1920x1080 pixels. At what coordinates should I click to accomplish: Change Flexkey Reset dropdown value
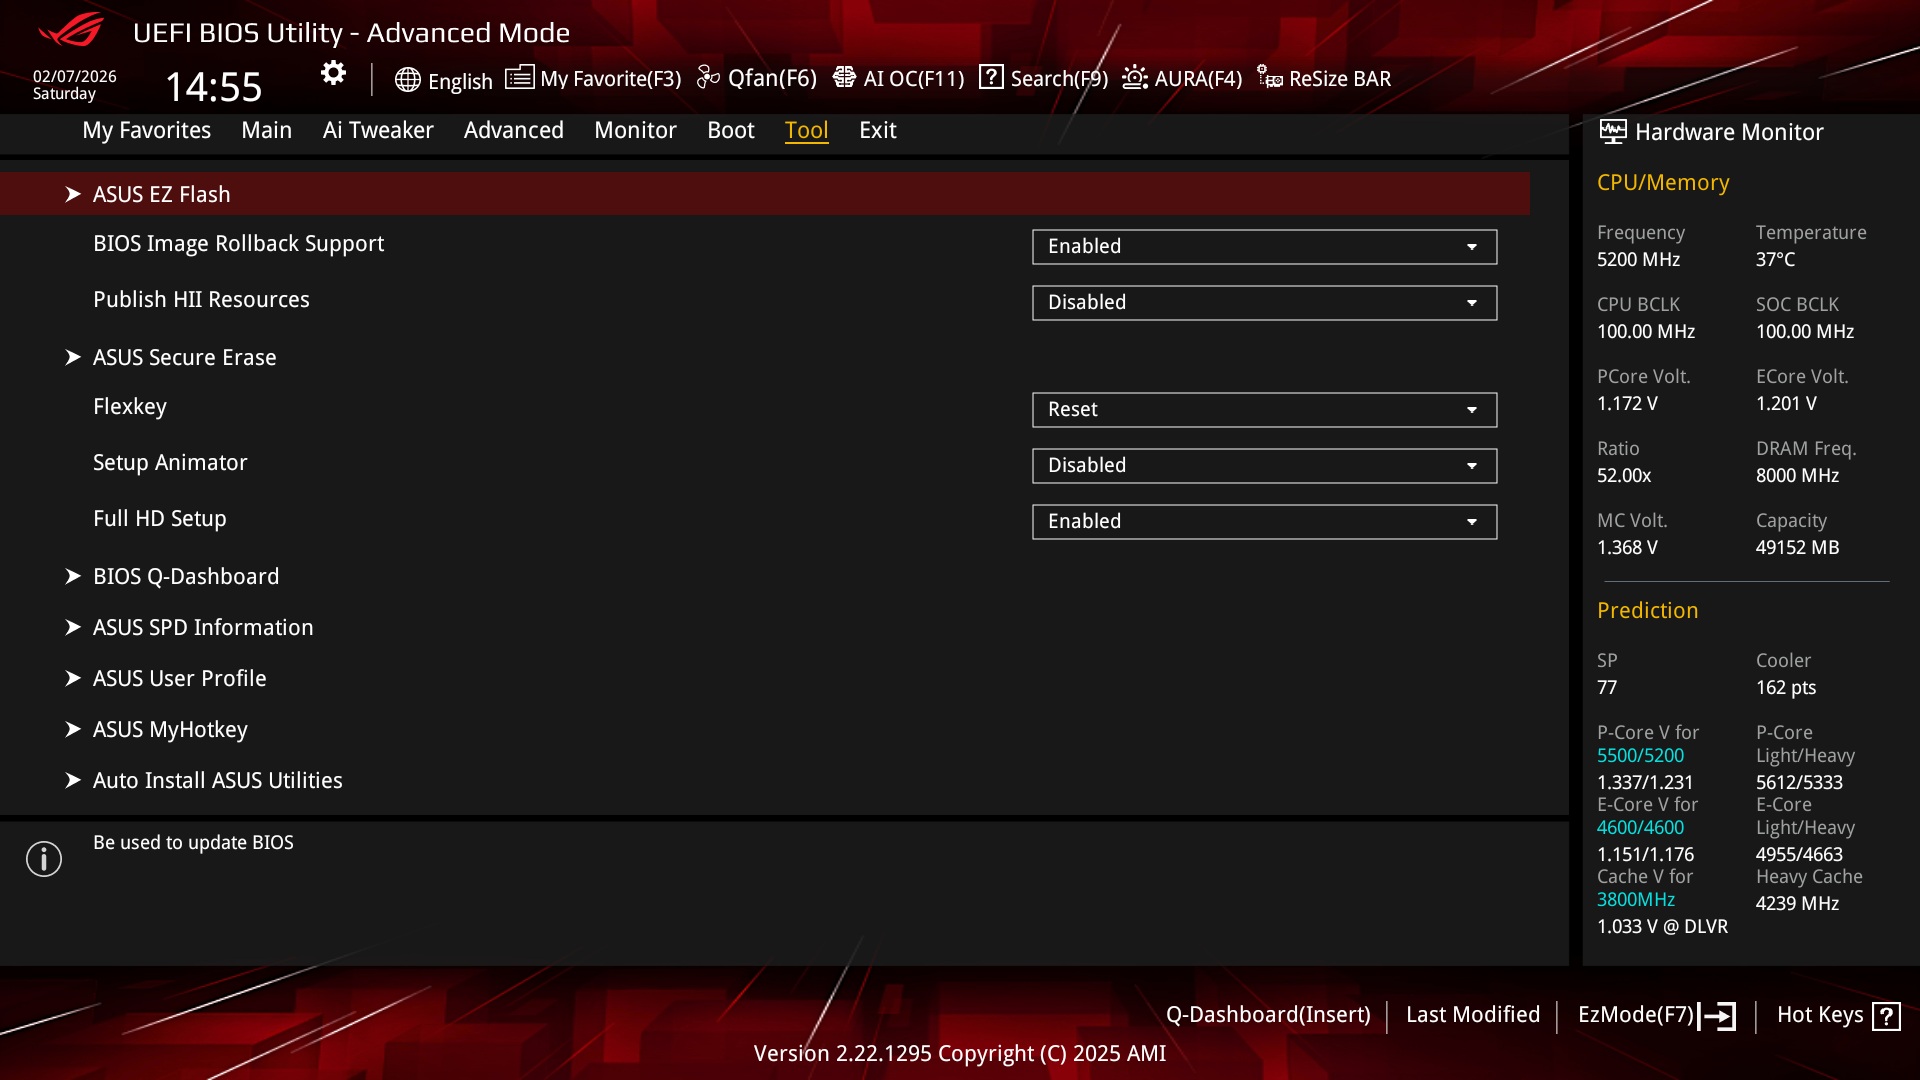pyautogui.click(x=1264, y=410)
